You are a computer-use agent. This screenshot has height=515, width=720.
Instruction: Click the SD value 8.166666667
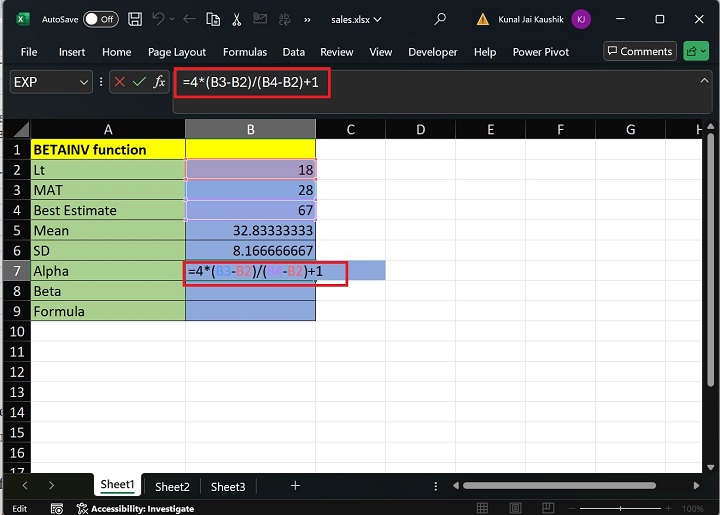(250, 251)
